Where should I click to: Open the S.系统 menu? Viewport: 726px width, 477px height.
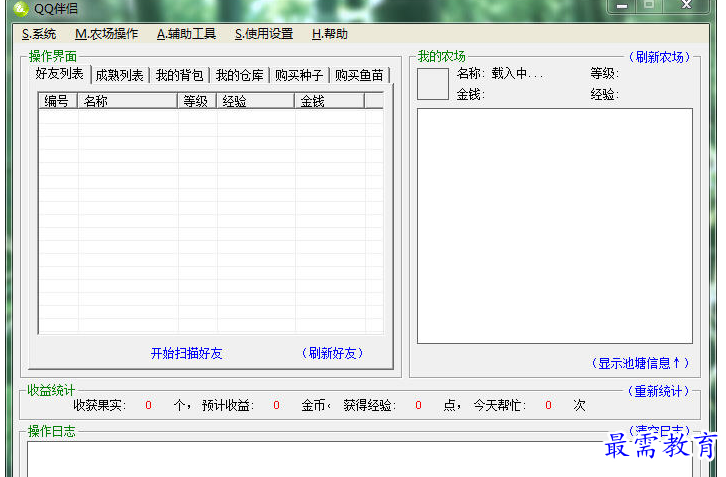point(39,34)
